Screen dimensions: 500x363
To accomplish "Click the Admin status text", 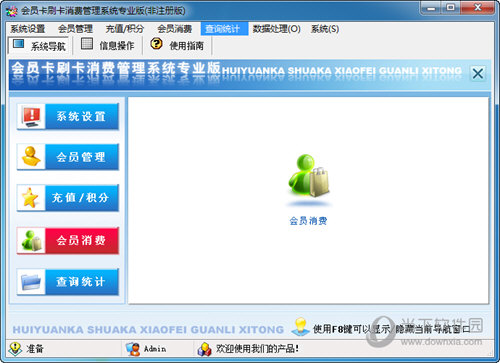I will pos(155,349).
